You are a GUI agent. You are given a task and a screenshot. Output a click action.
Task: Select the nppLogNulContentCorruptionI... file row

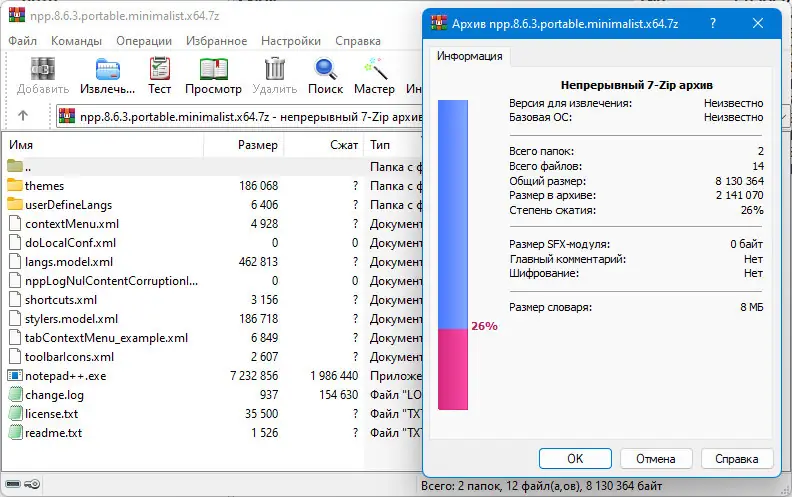212,281
